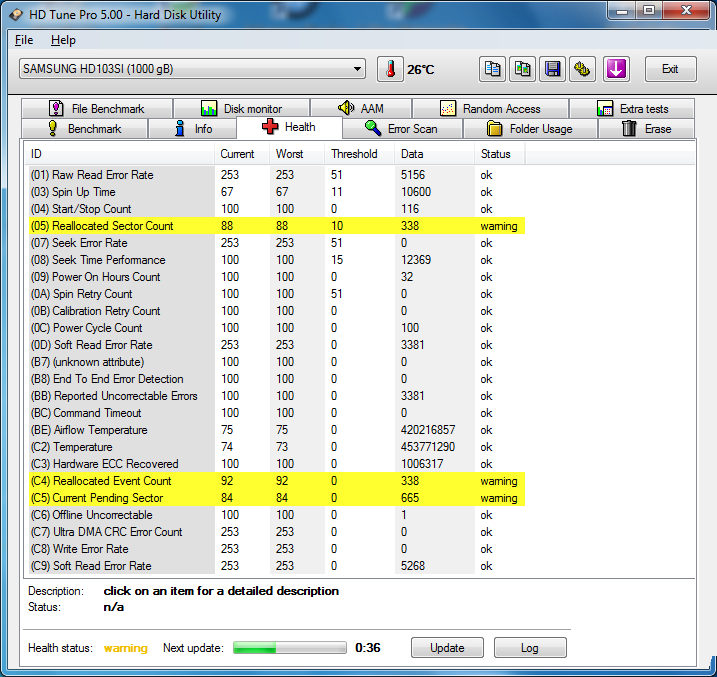Select the Health tab
The height and width of the screenshot is (677, 717).
(x=289, y=127)
